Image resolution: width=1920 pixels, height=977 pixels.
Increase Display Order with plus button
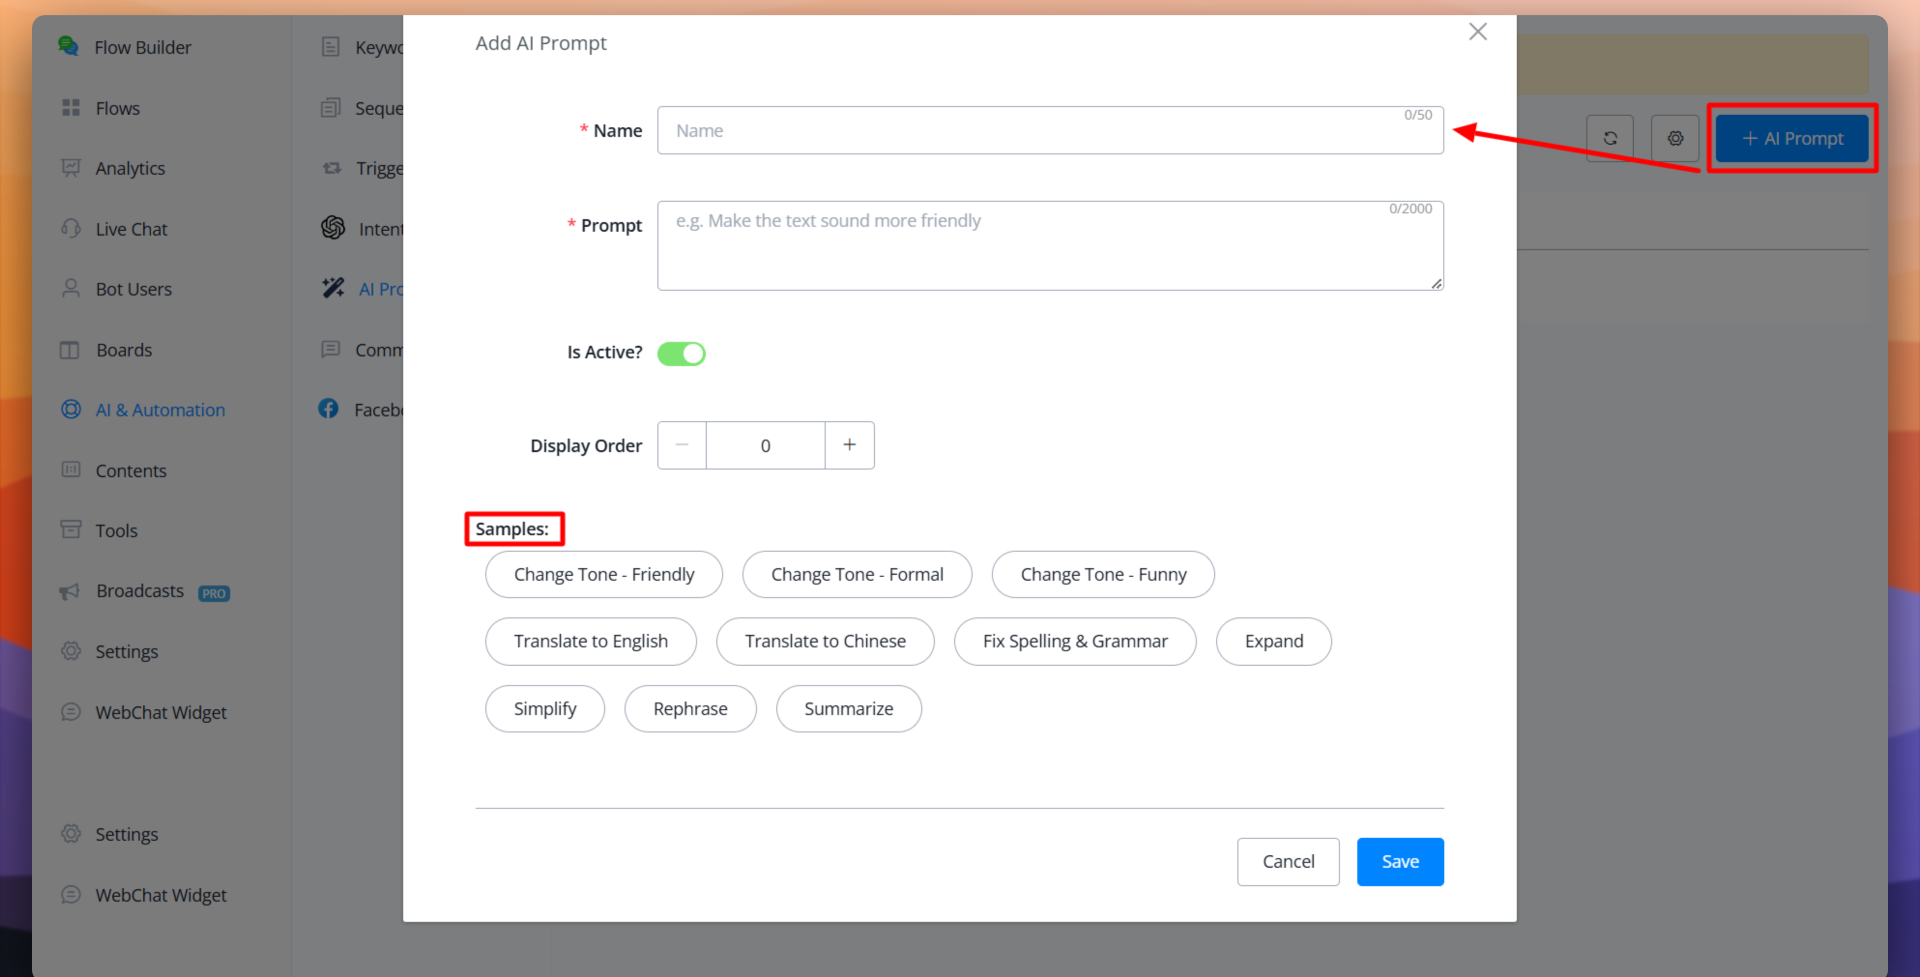pos(849,445)
